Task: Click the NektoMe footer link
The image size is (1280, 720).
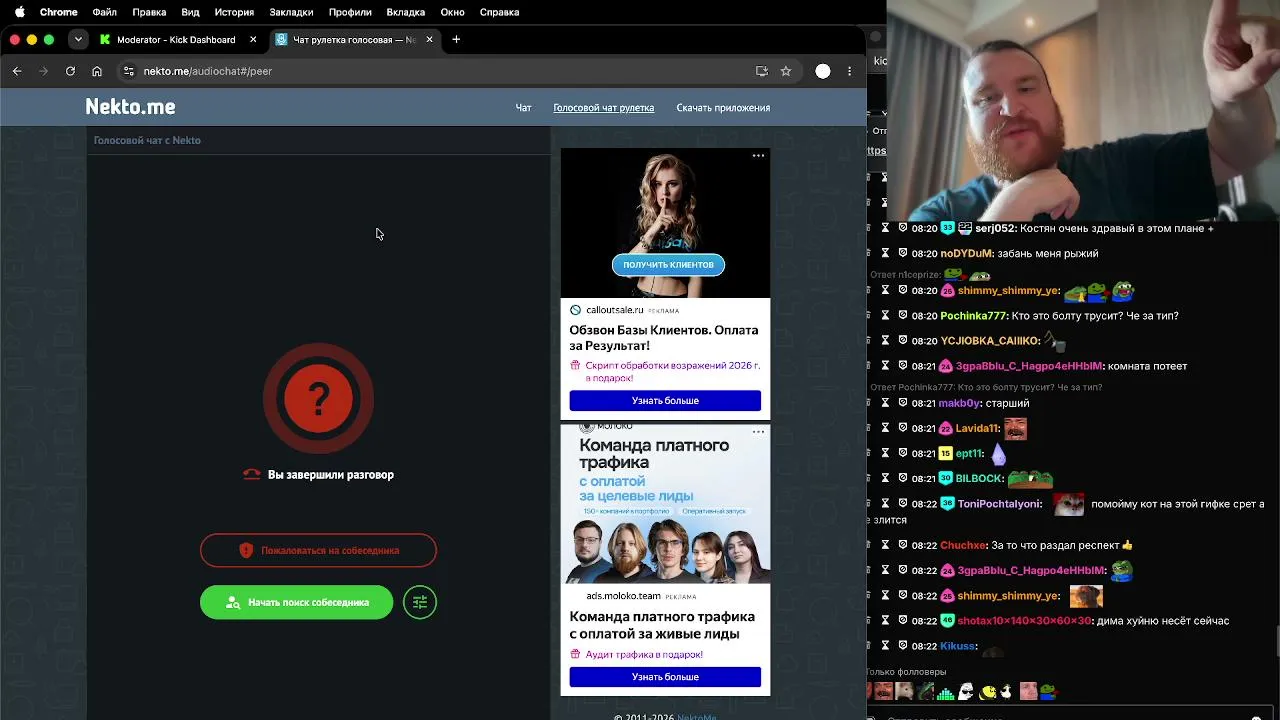Action: pyautogui.click(x=697, y=716)
